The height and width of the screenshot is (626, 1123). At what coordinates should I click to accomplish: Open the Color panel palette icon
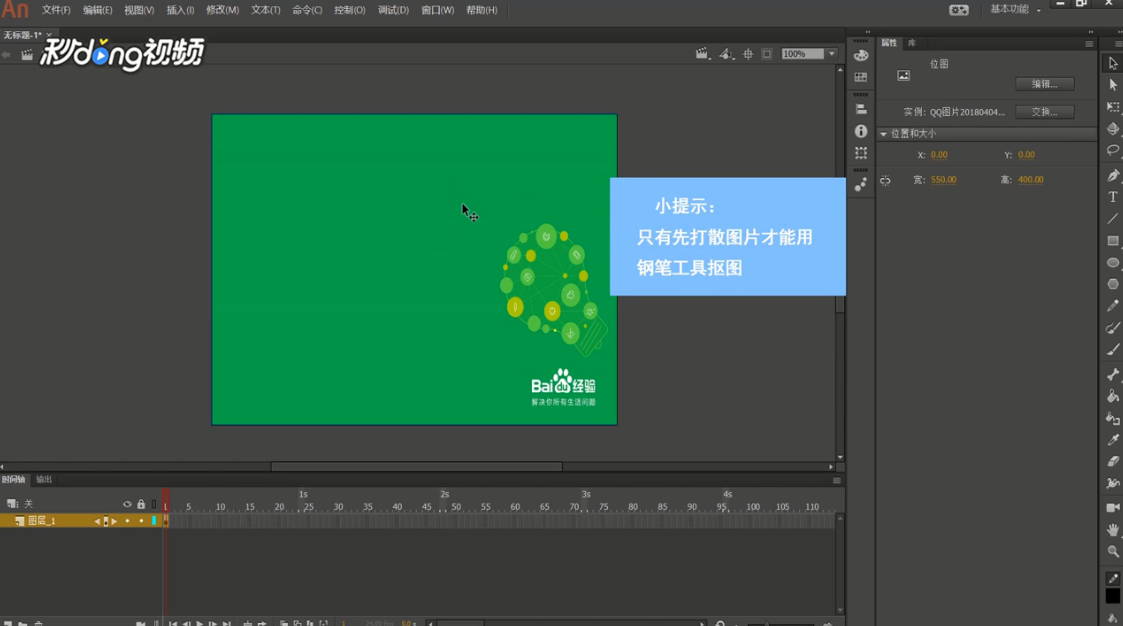(861, 55)
